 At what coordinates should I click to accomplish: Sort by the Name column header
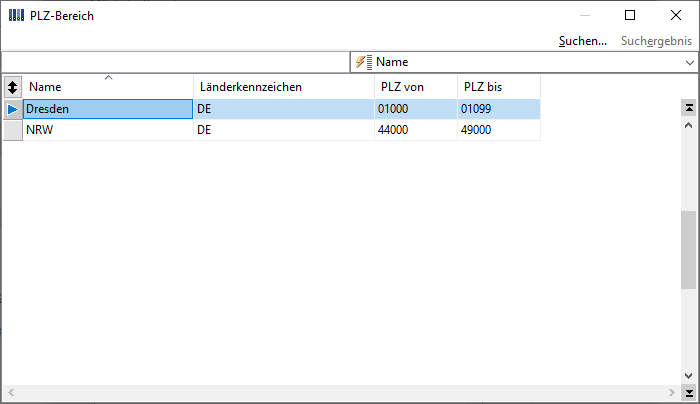coord(108,87)
